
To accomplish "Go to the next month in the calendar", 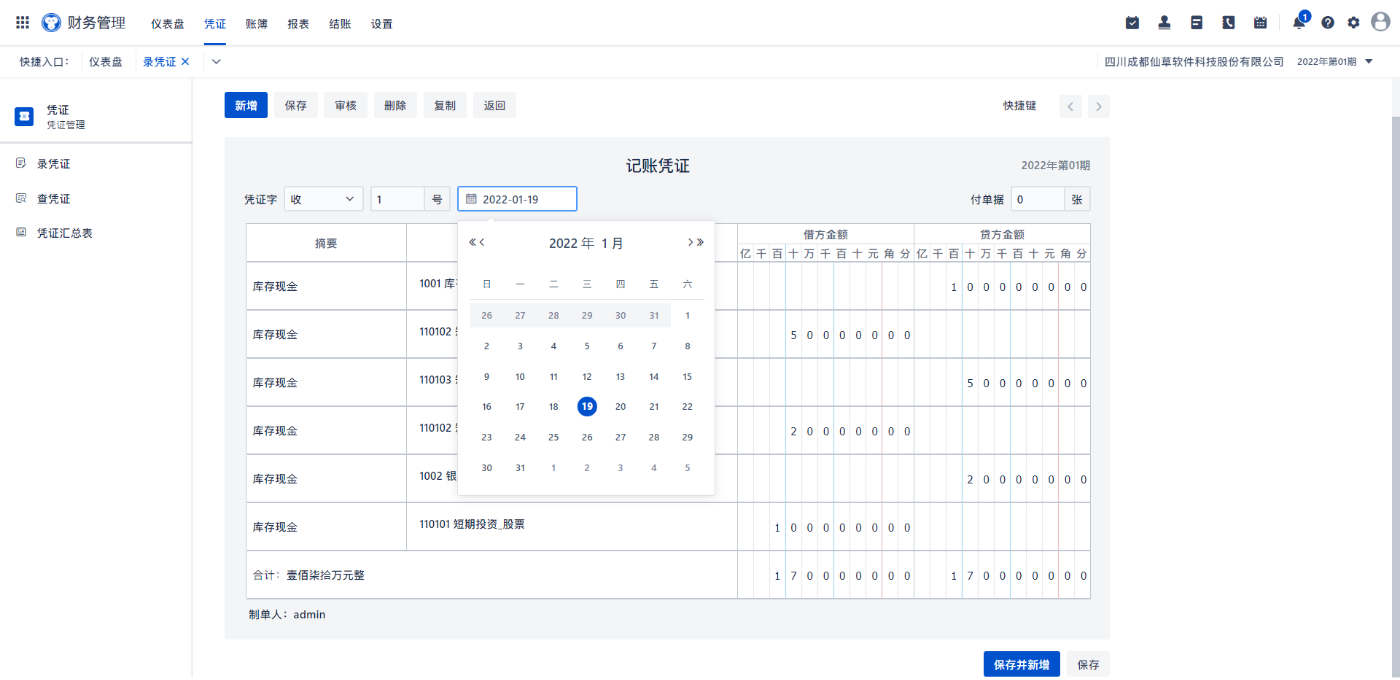I will pos(690,242).
